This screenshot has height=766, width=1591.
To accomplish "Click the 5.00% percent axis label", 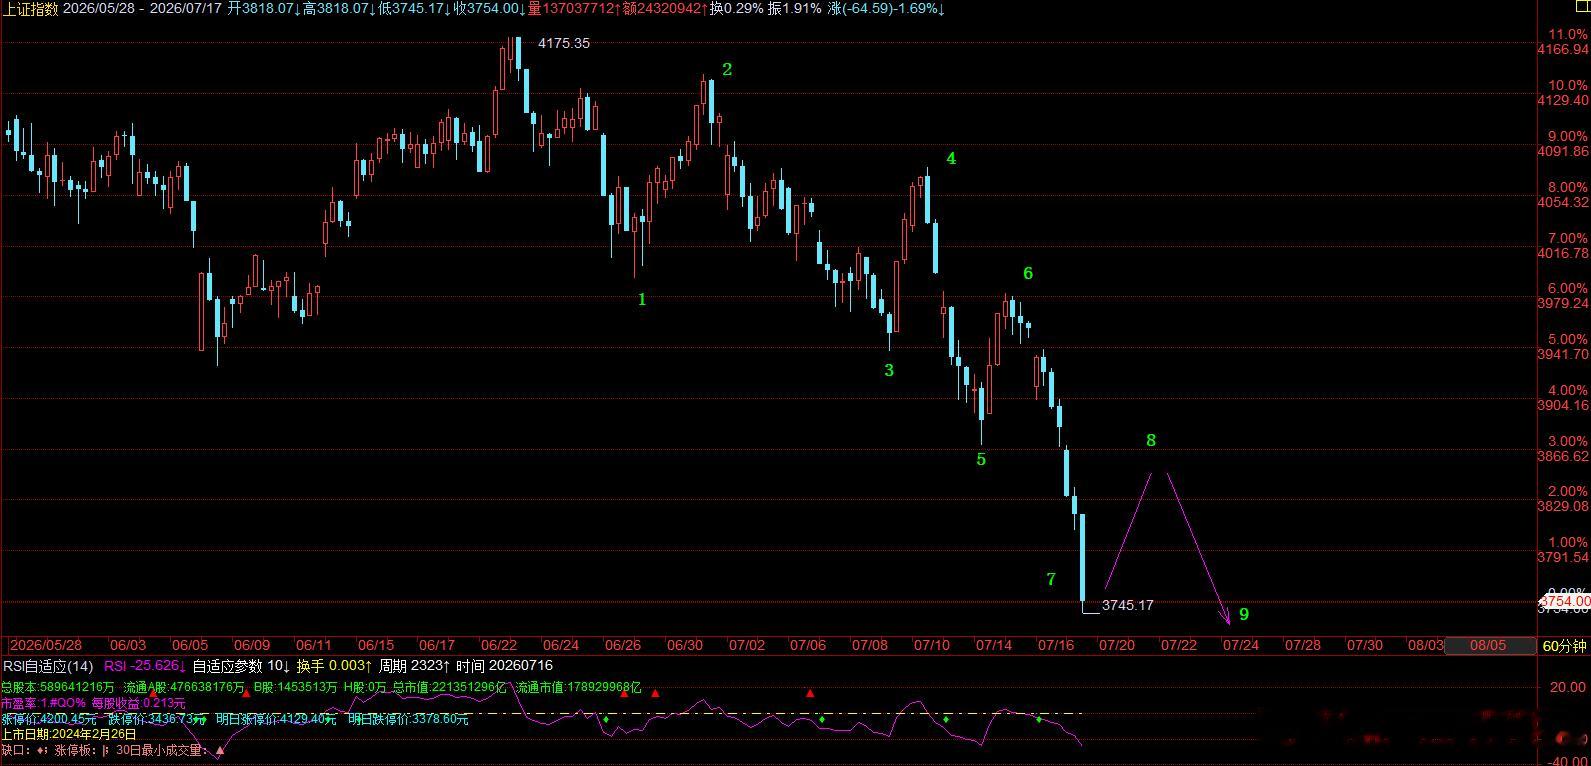I will click(x=1567, y=339).
